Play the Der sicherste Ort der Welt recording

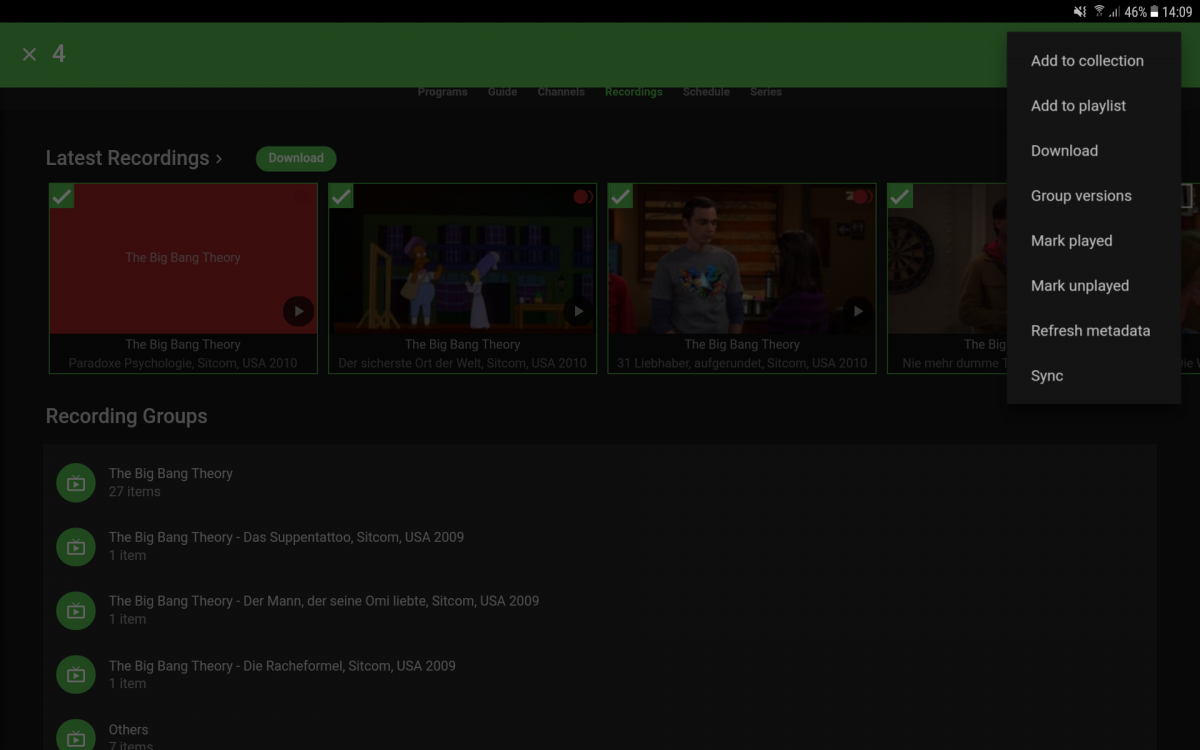(578, 311)
